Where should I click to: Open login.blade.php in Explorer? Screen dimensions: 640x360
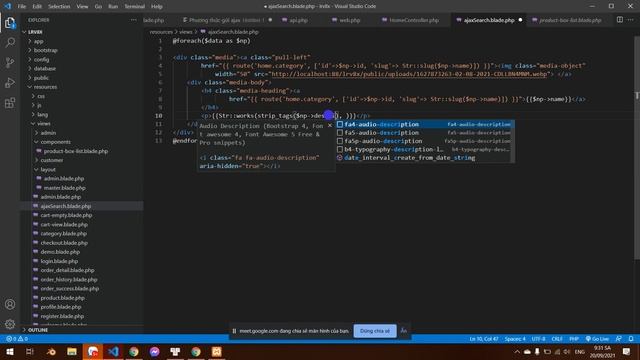[59, 261]
